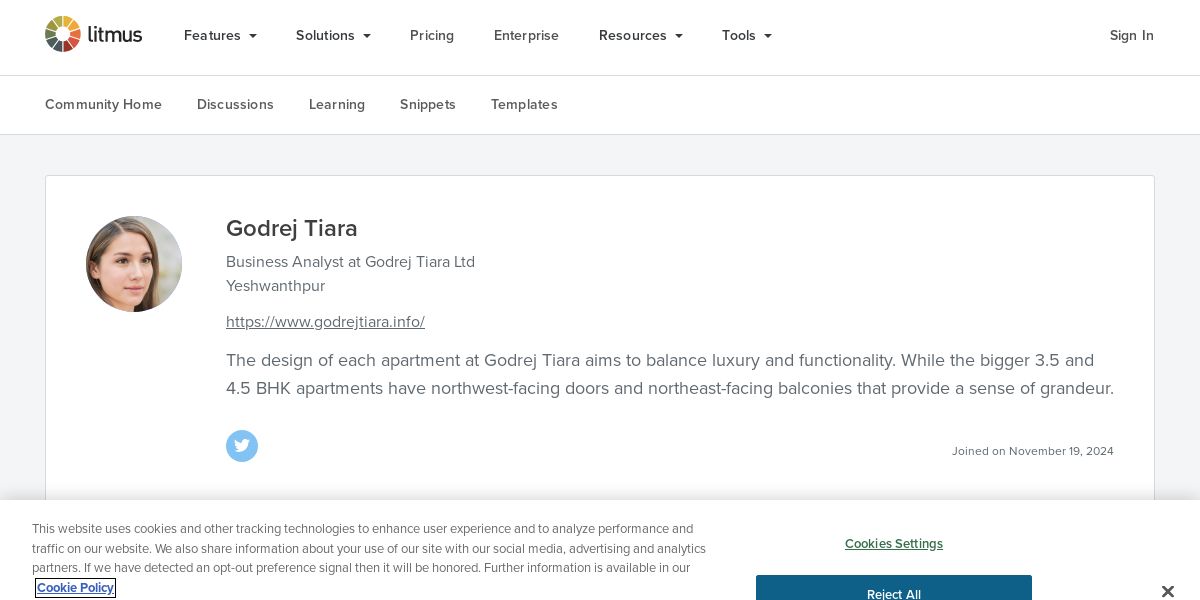Open the Enterprise page
The image size is (1200, 600).
(526, 35)
